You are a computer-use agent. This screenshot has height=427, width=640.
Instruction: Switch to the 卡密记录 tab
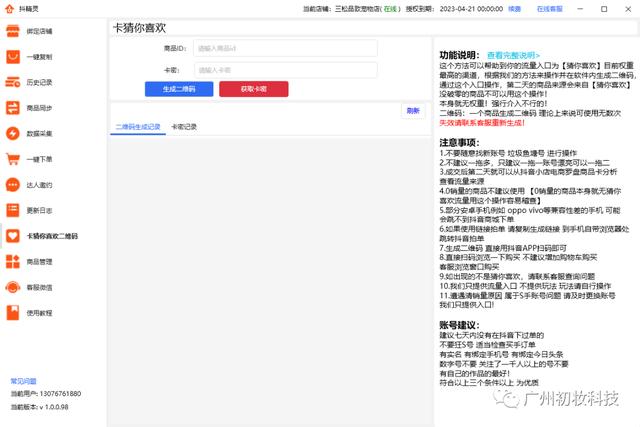[x=183, y=127]
